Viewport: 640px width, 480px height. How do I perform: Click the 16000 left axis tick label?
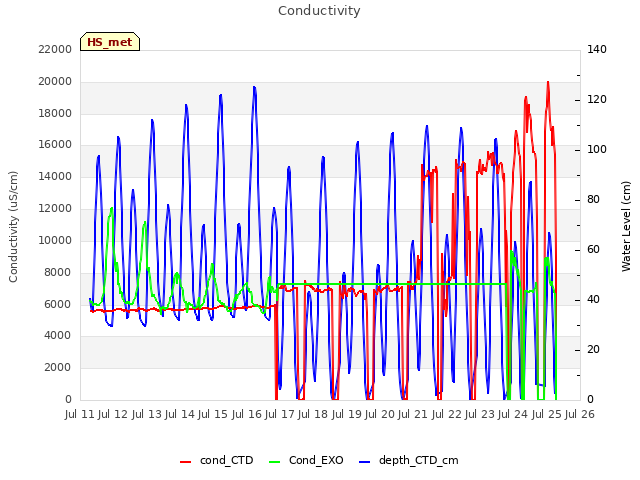click(55, 145)
